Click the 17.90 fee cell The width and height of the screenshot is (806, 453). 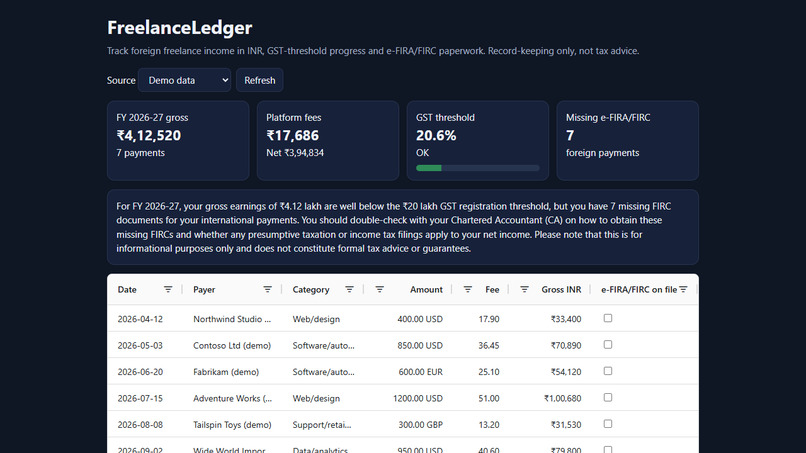click(489, 319)
